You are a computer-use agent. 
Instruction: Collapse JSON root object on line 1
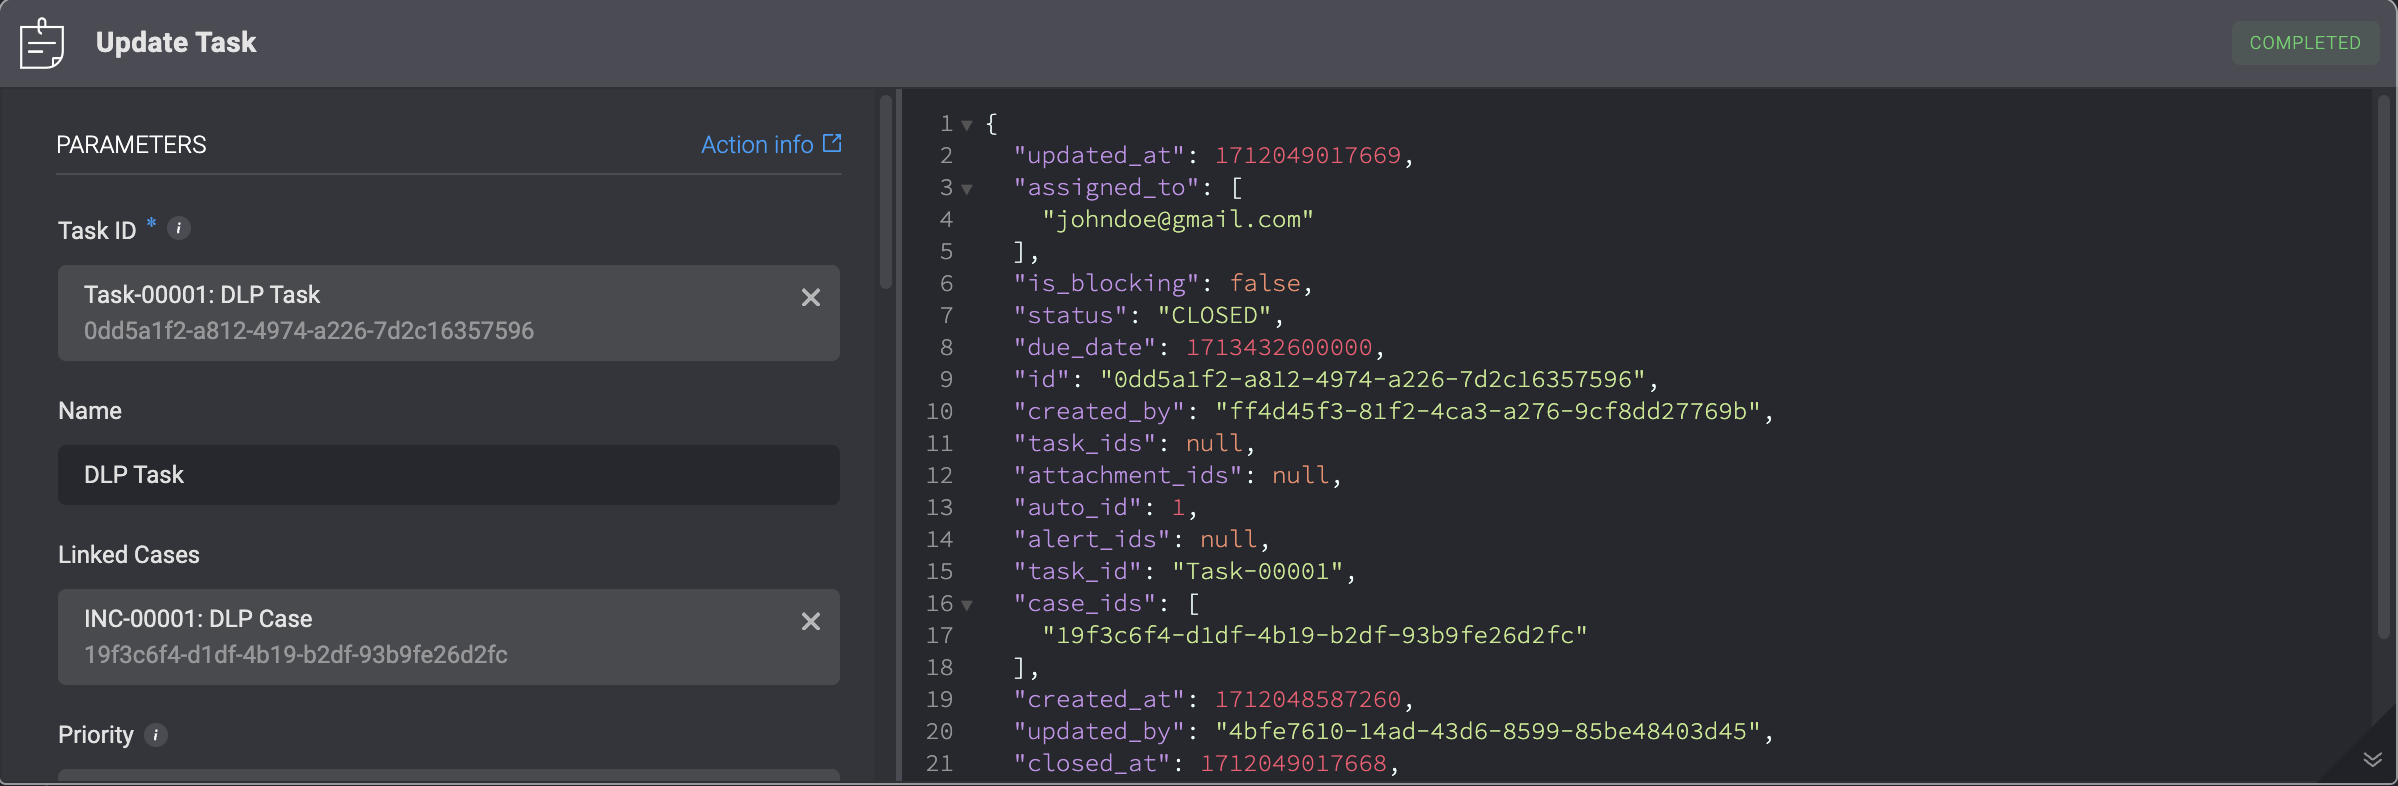click(x=967, y=125)
